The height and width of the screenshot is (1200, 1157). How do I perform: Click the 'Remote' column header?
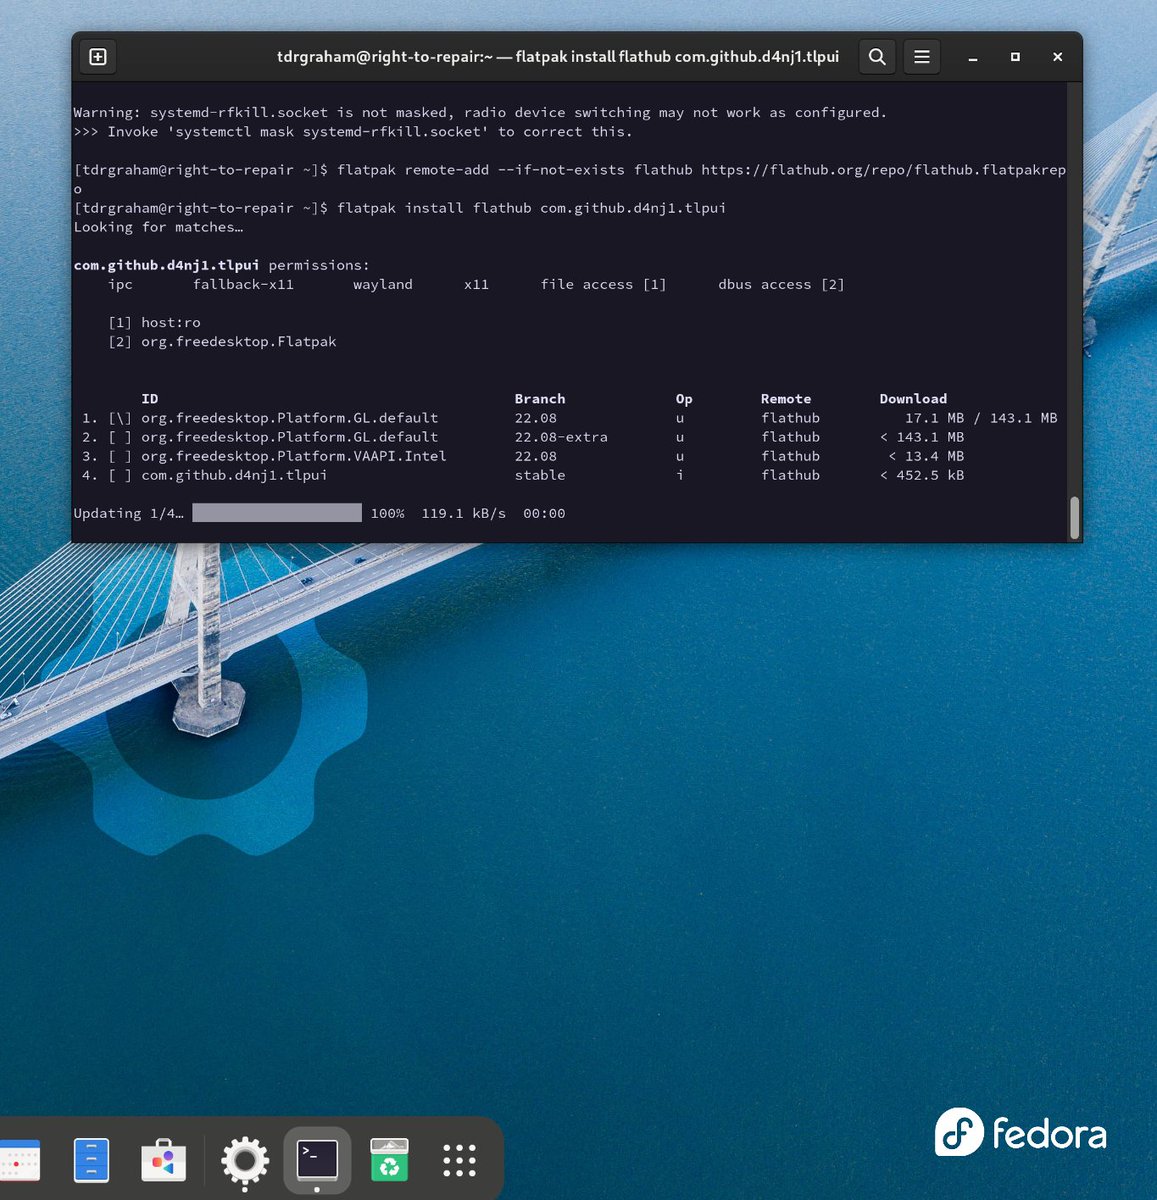coord(786,398)
